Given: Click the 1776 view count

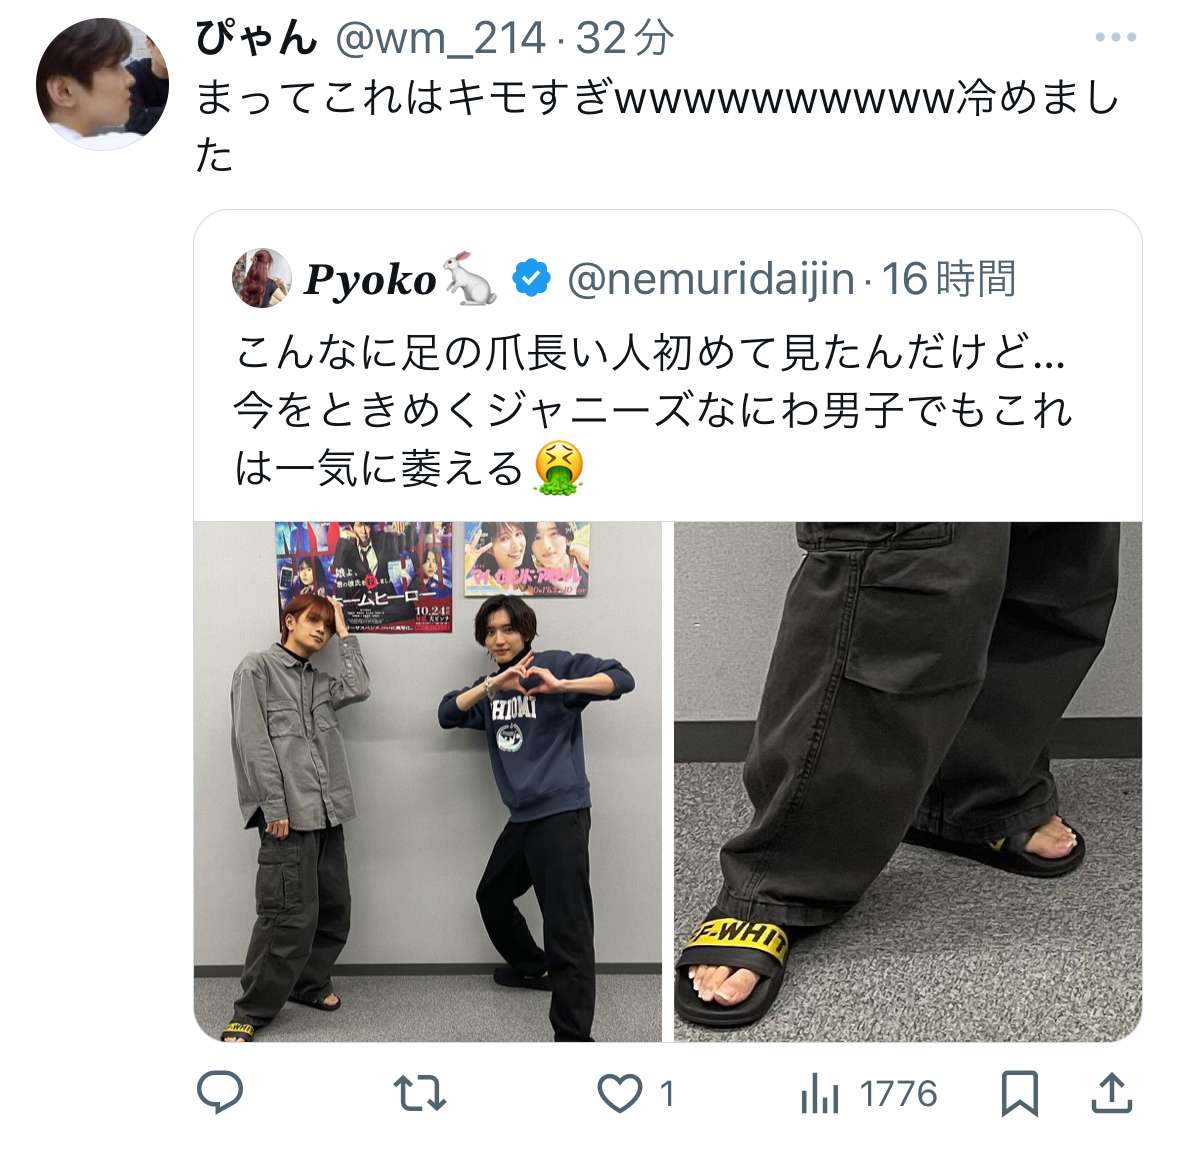Looking at the screenshot, I should (x=899, y=1094).
